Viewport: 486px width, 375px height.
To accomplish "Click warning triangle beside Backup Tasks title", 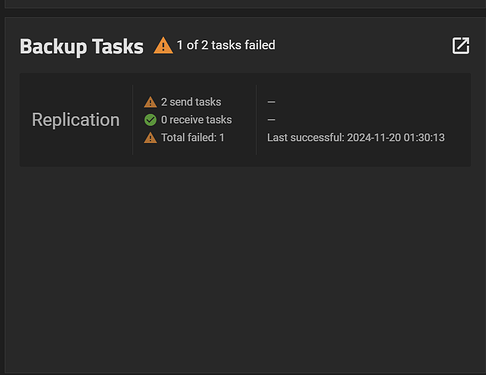I will click(x=163, y=45).
